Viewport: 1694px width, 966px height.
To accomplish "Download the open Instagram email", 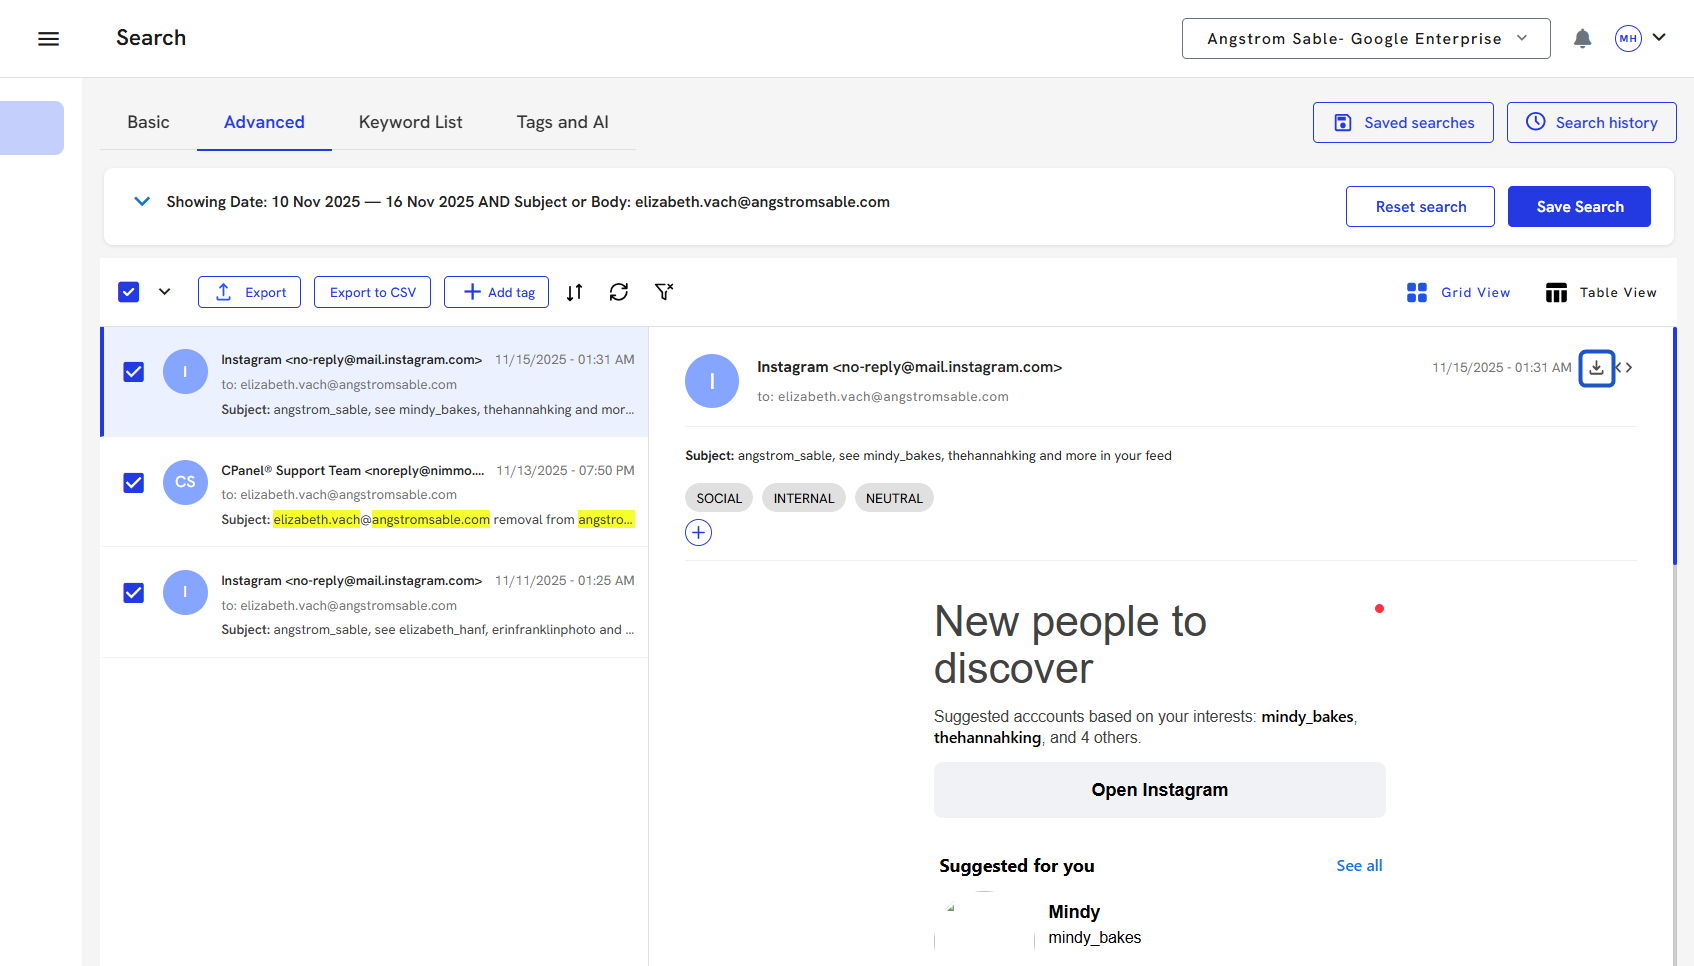I will click(x=1596, y=368).
